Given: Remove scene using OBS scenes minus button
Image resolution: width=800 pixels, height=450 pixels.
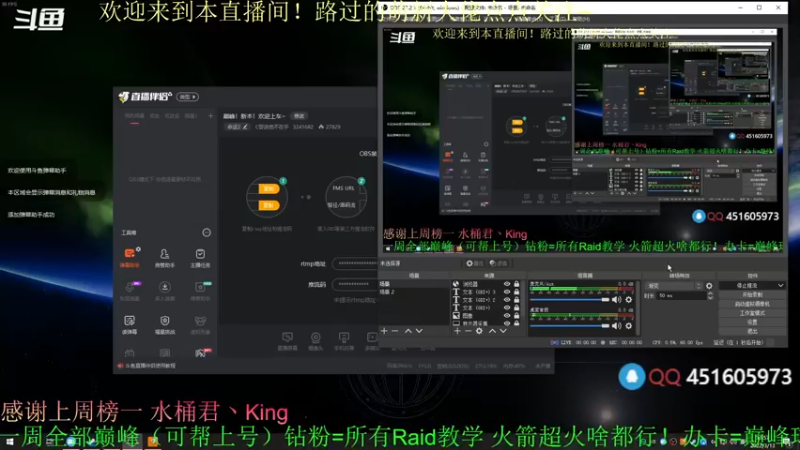Looking at the screenshot, I should click(x=395, y=331).
